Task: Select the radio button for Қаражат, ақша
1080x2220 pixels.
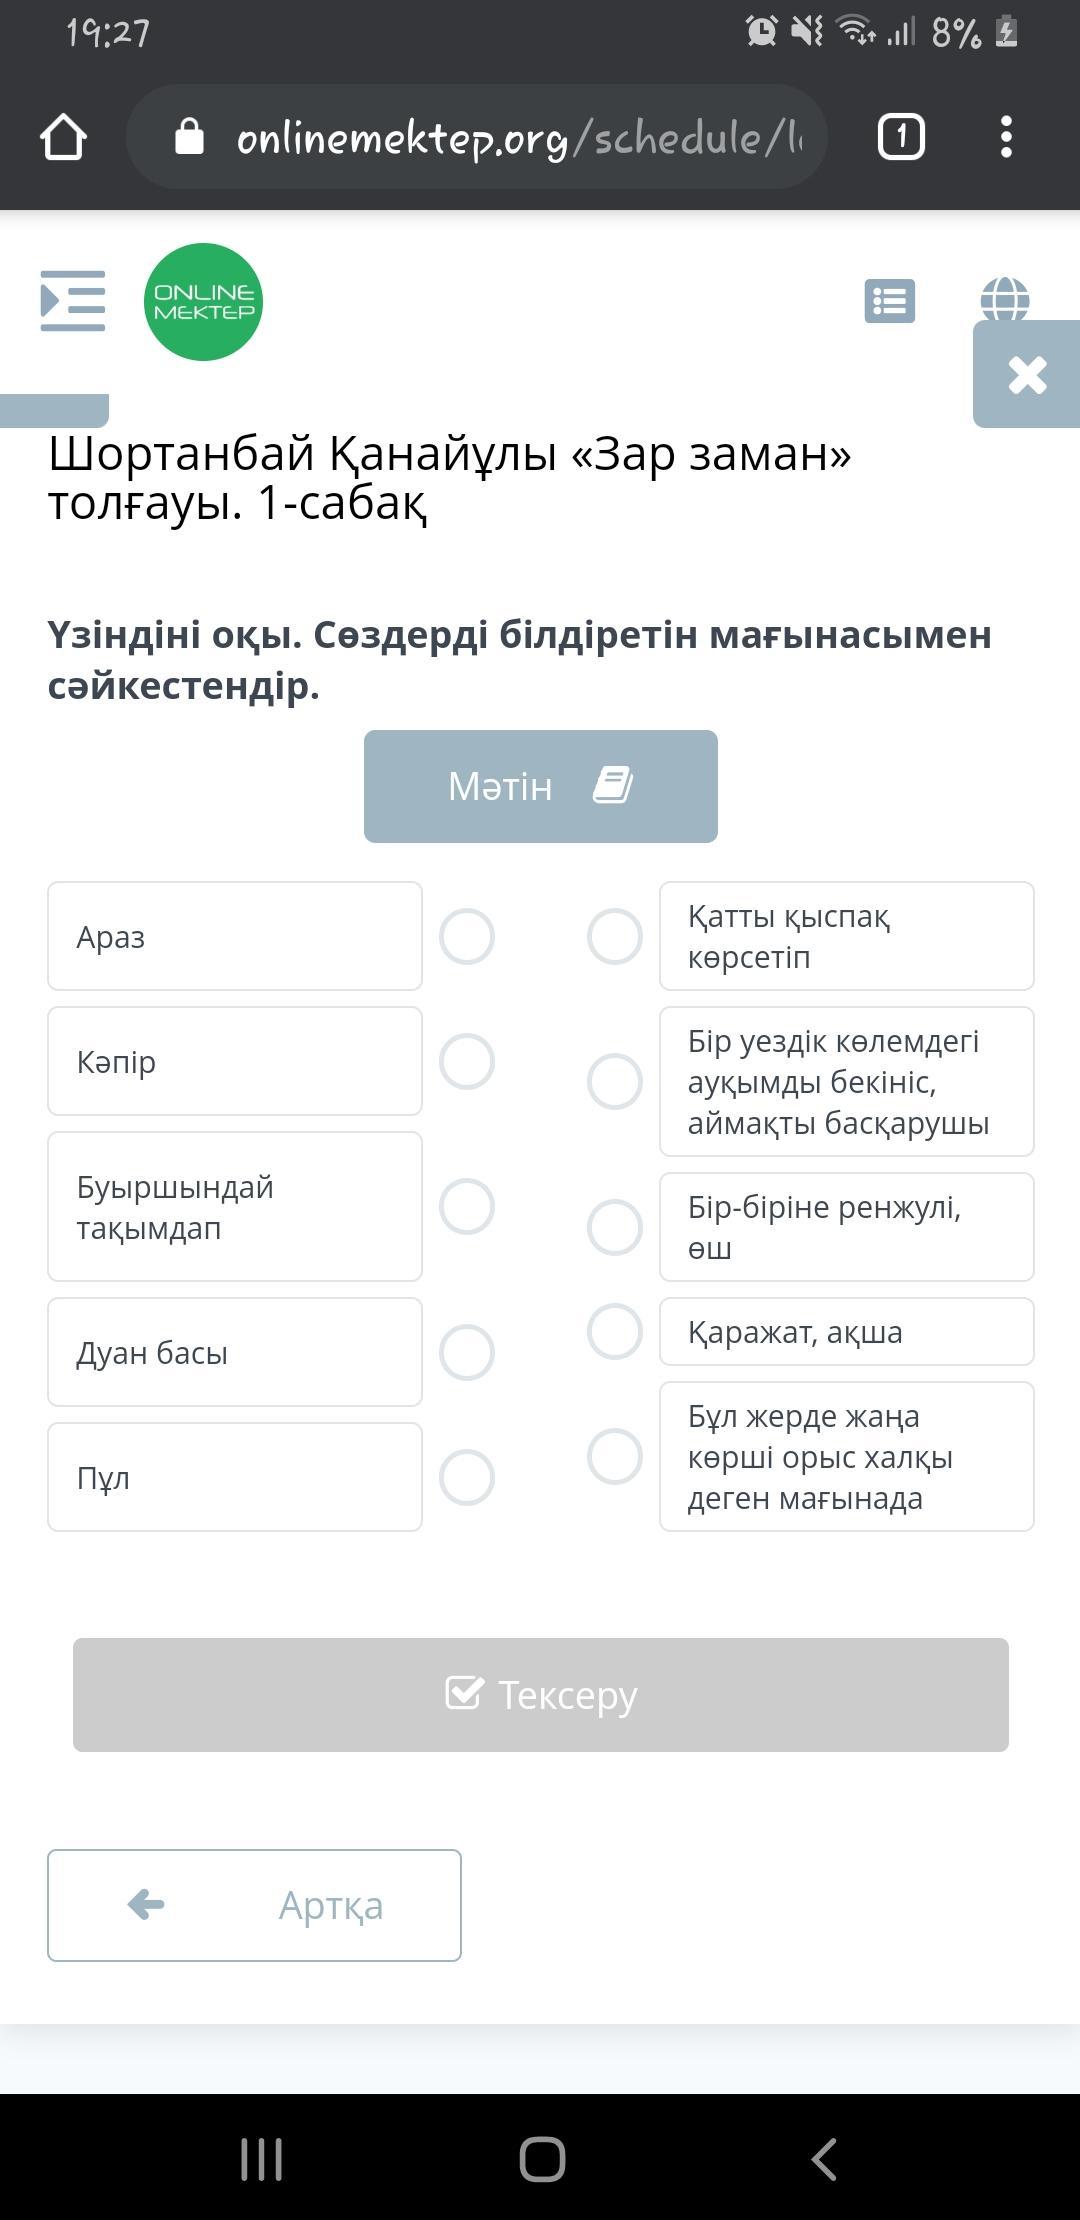Action: pyautogui.click(x=614, y=1332)
